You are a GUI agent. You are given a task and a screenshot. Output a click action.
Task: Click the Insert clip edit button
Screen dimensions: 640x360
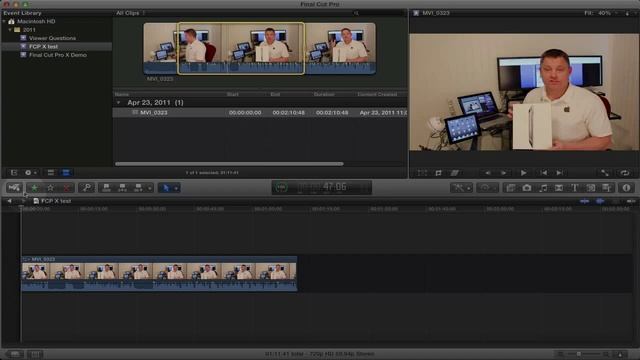click(122, 188)
